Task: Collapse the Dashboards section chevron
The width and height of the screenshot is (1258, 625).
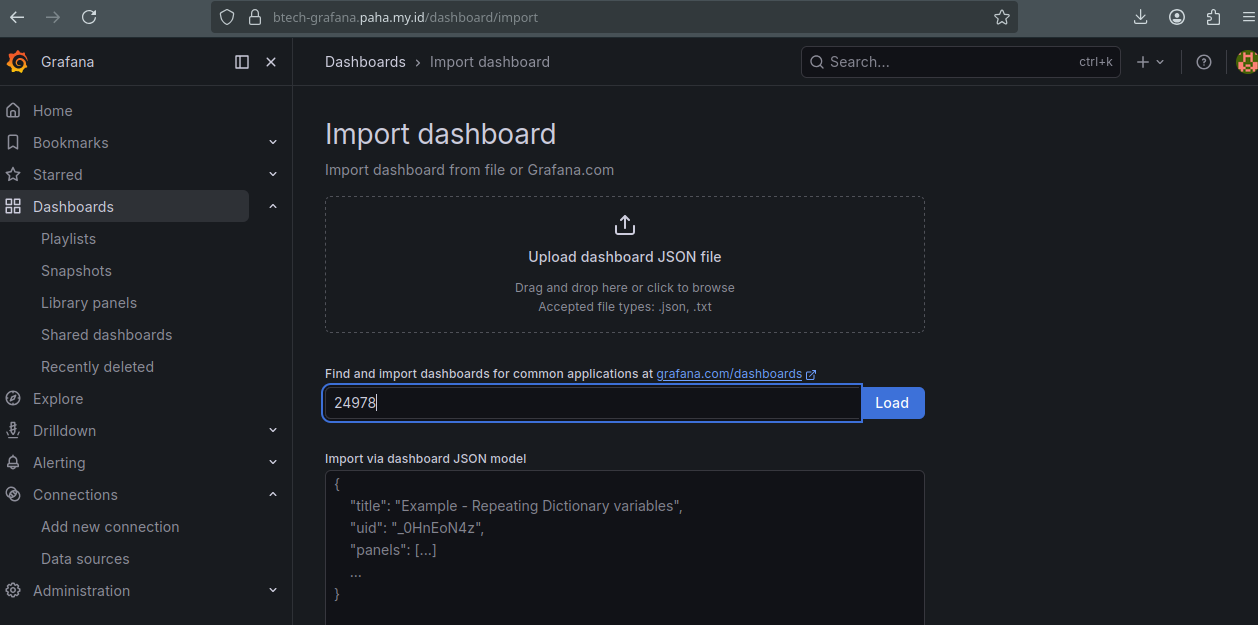Action: (x=273, y=207)
